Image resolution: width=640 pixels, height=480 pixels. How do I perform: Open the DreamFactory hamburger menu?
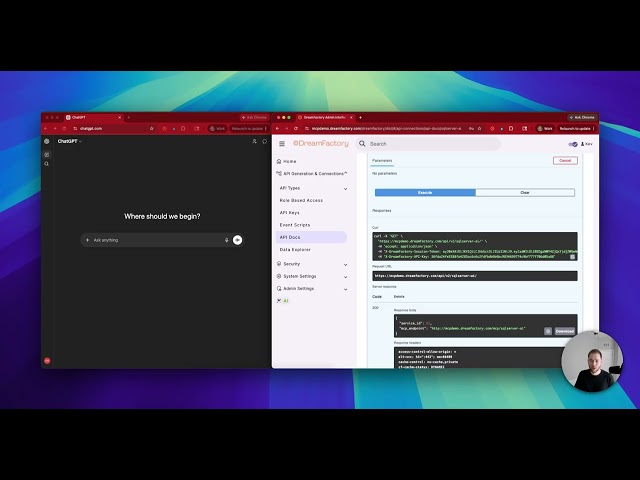(282, 144)
